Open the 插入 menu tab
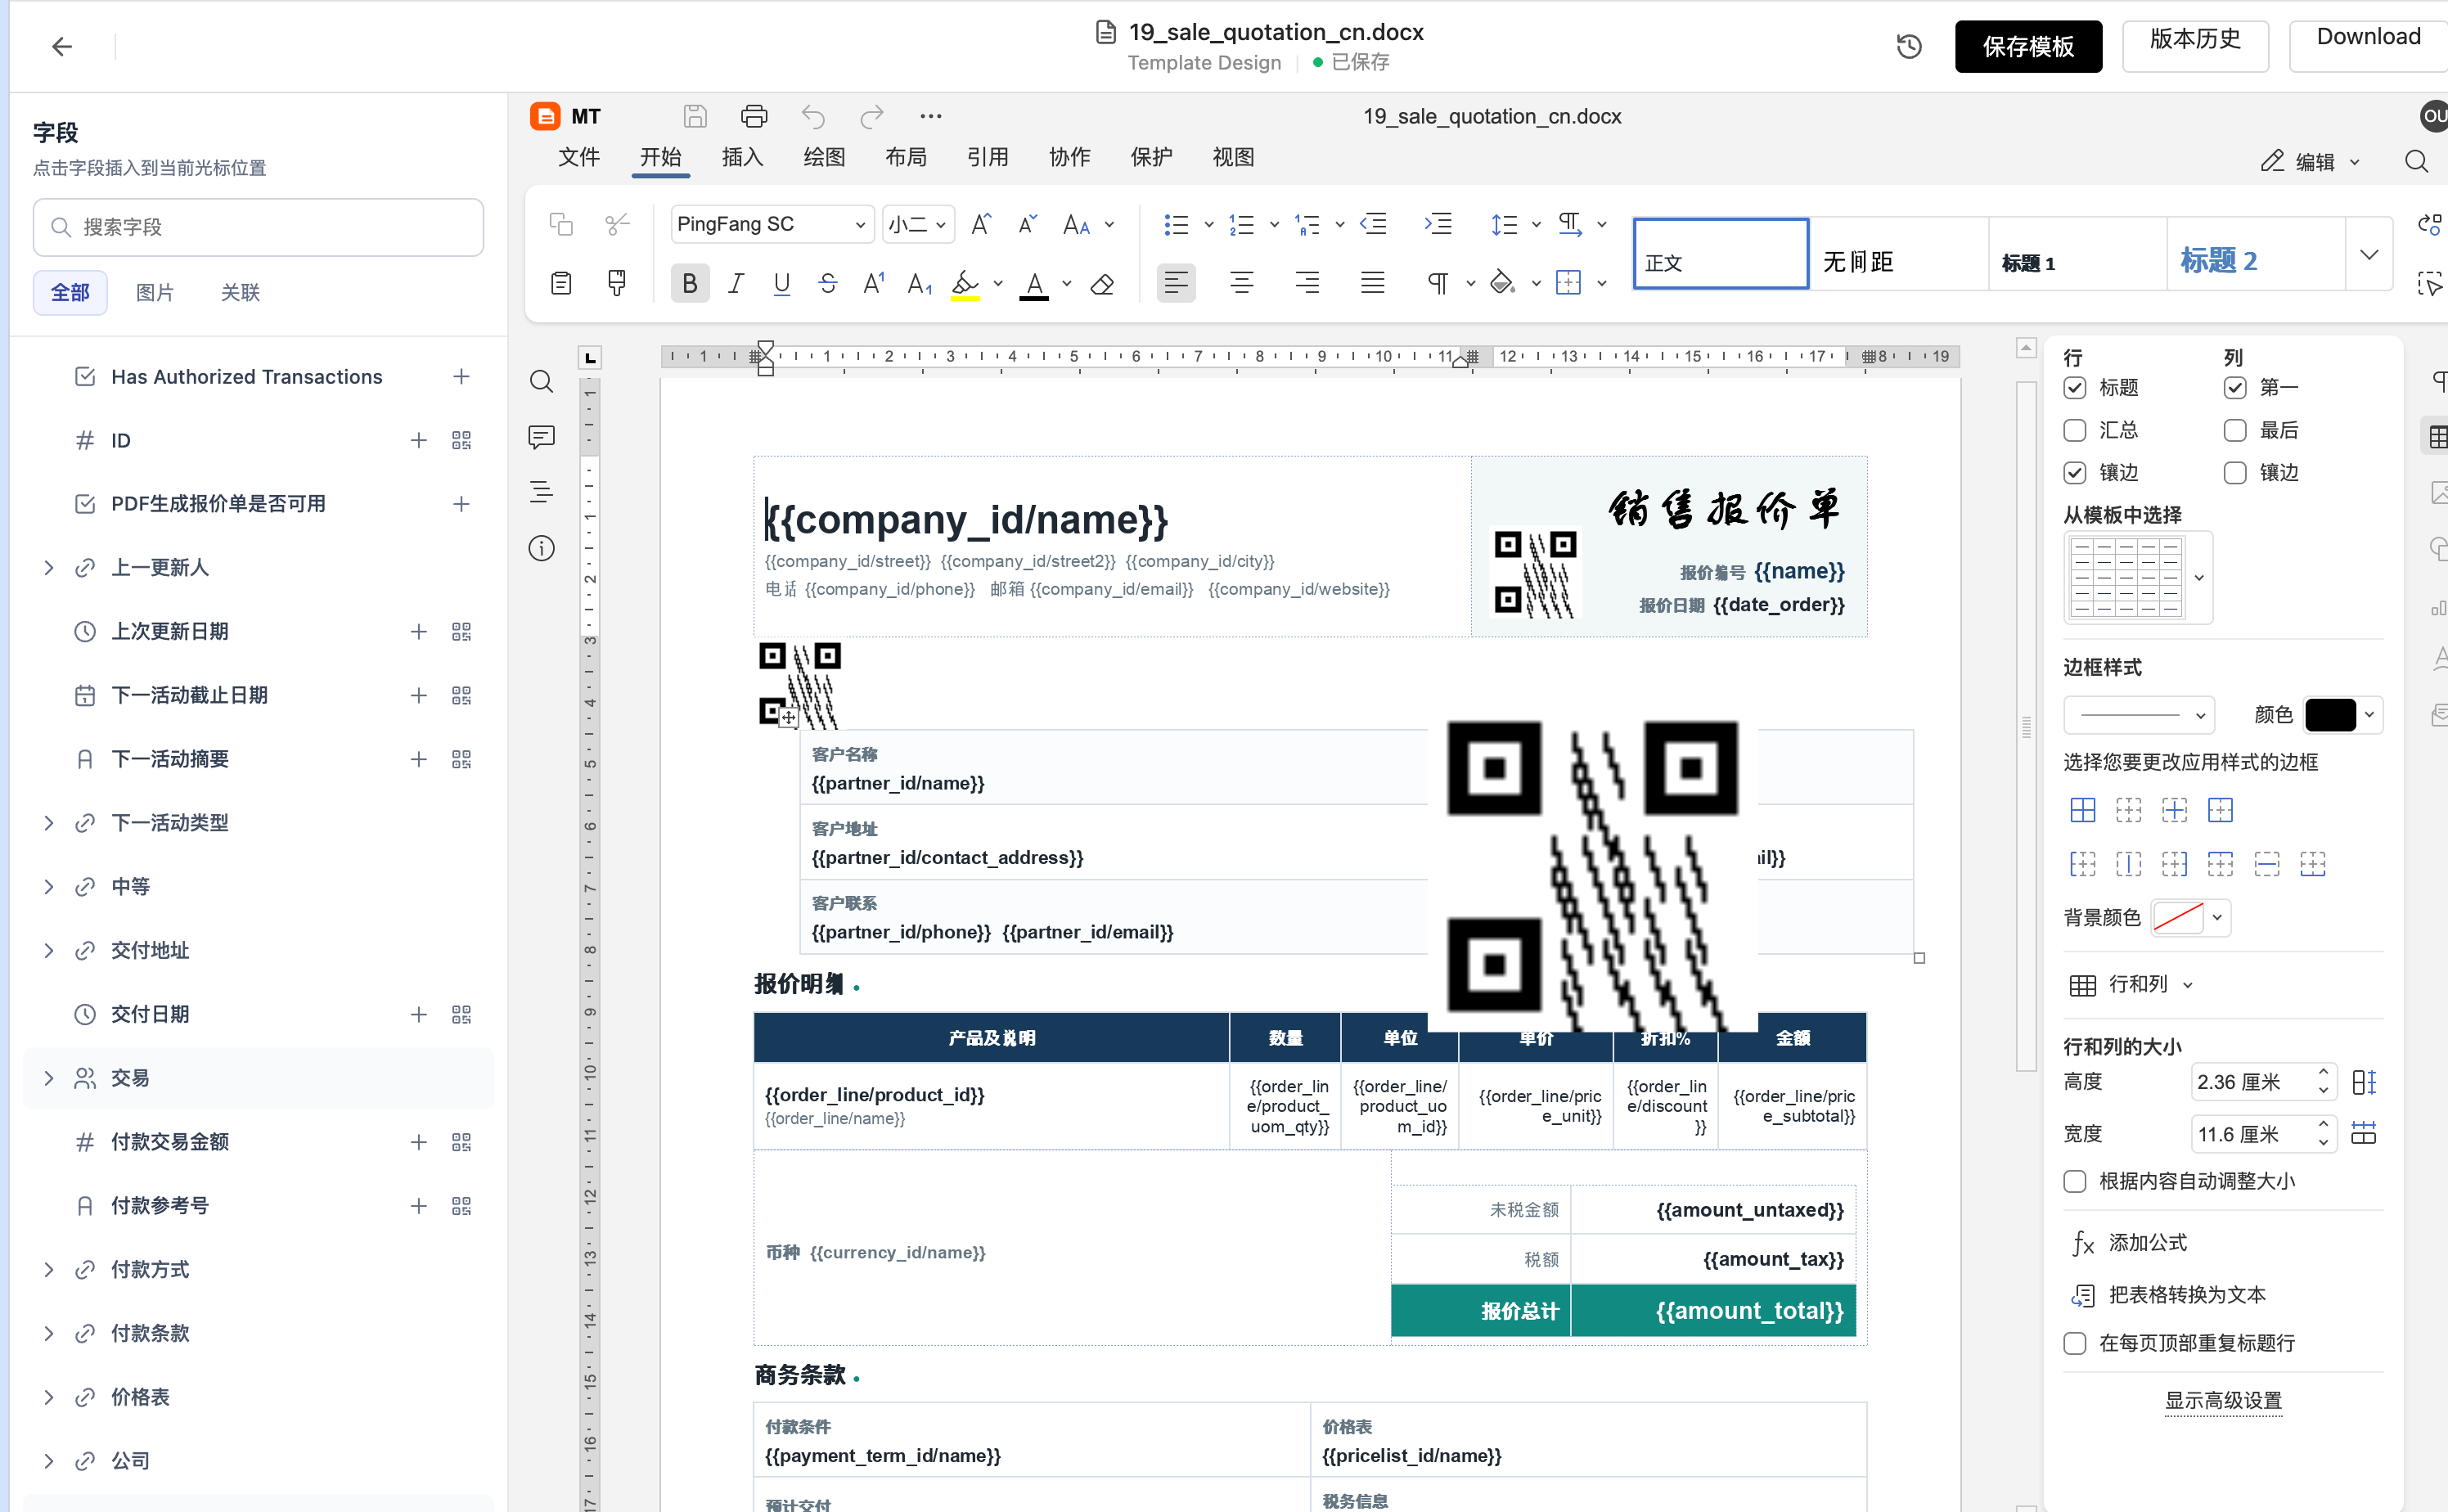Image resolution: width=2448 pixels, height=1512 pixels. tap(742, 157)
